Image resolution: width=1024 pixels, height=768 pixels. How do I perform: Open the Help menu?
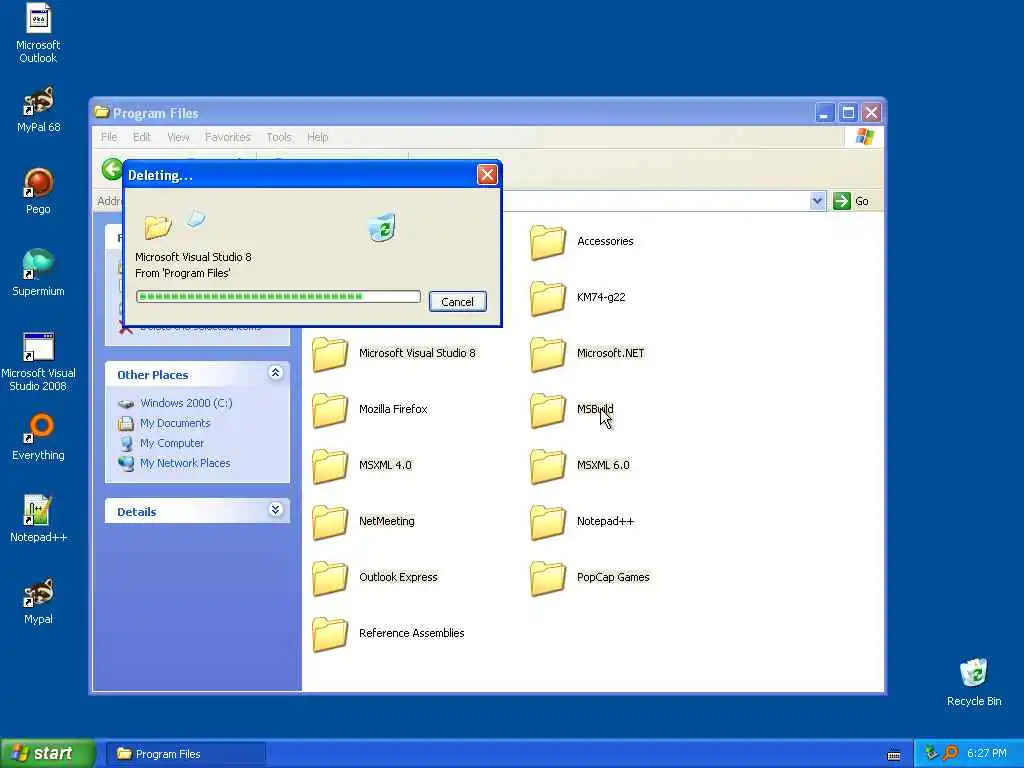317,137
